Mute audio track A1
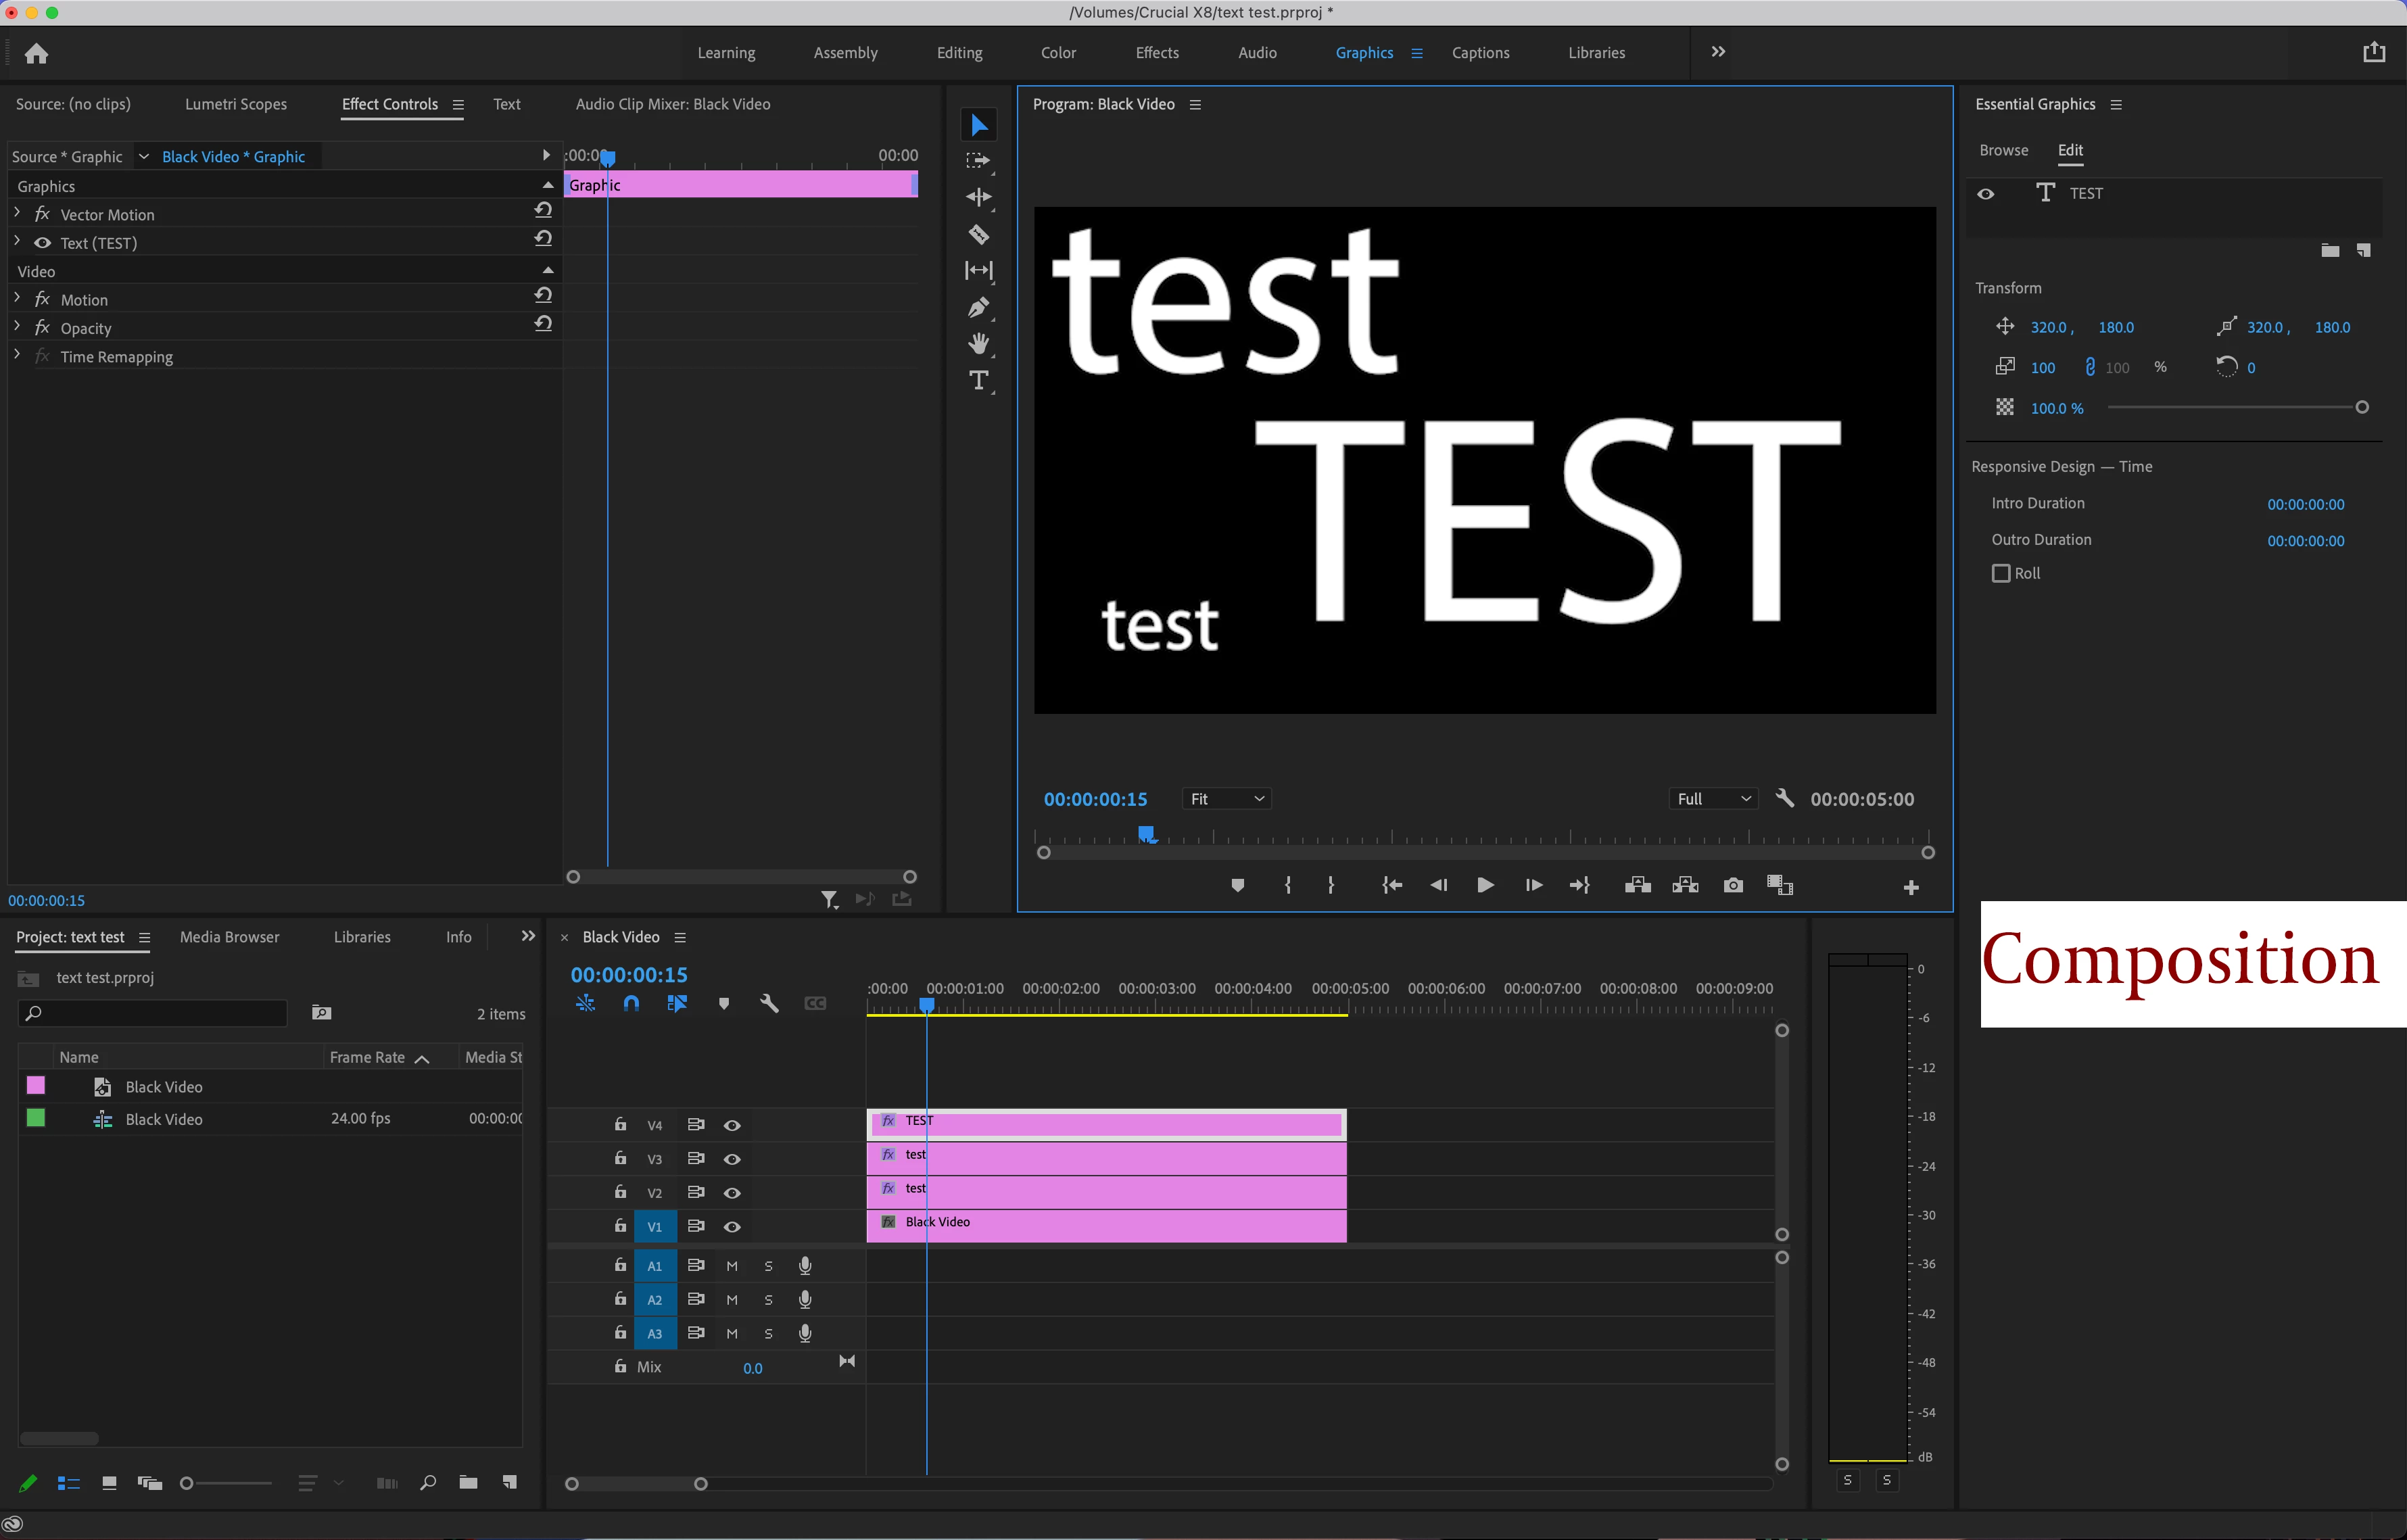The image size is (2407, 1540). coord(732,1266)
